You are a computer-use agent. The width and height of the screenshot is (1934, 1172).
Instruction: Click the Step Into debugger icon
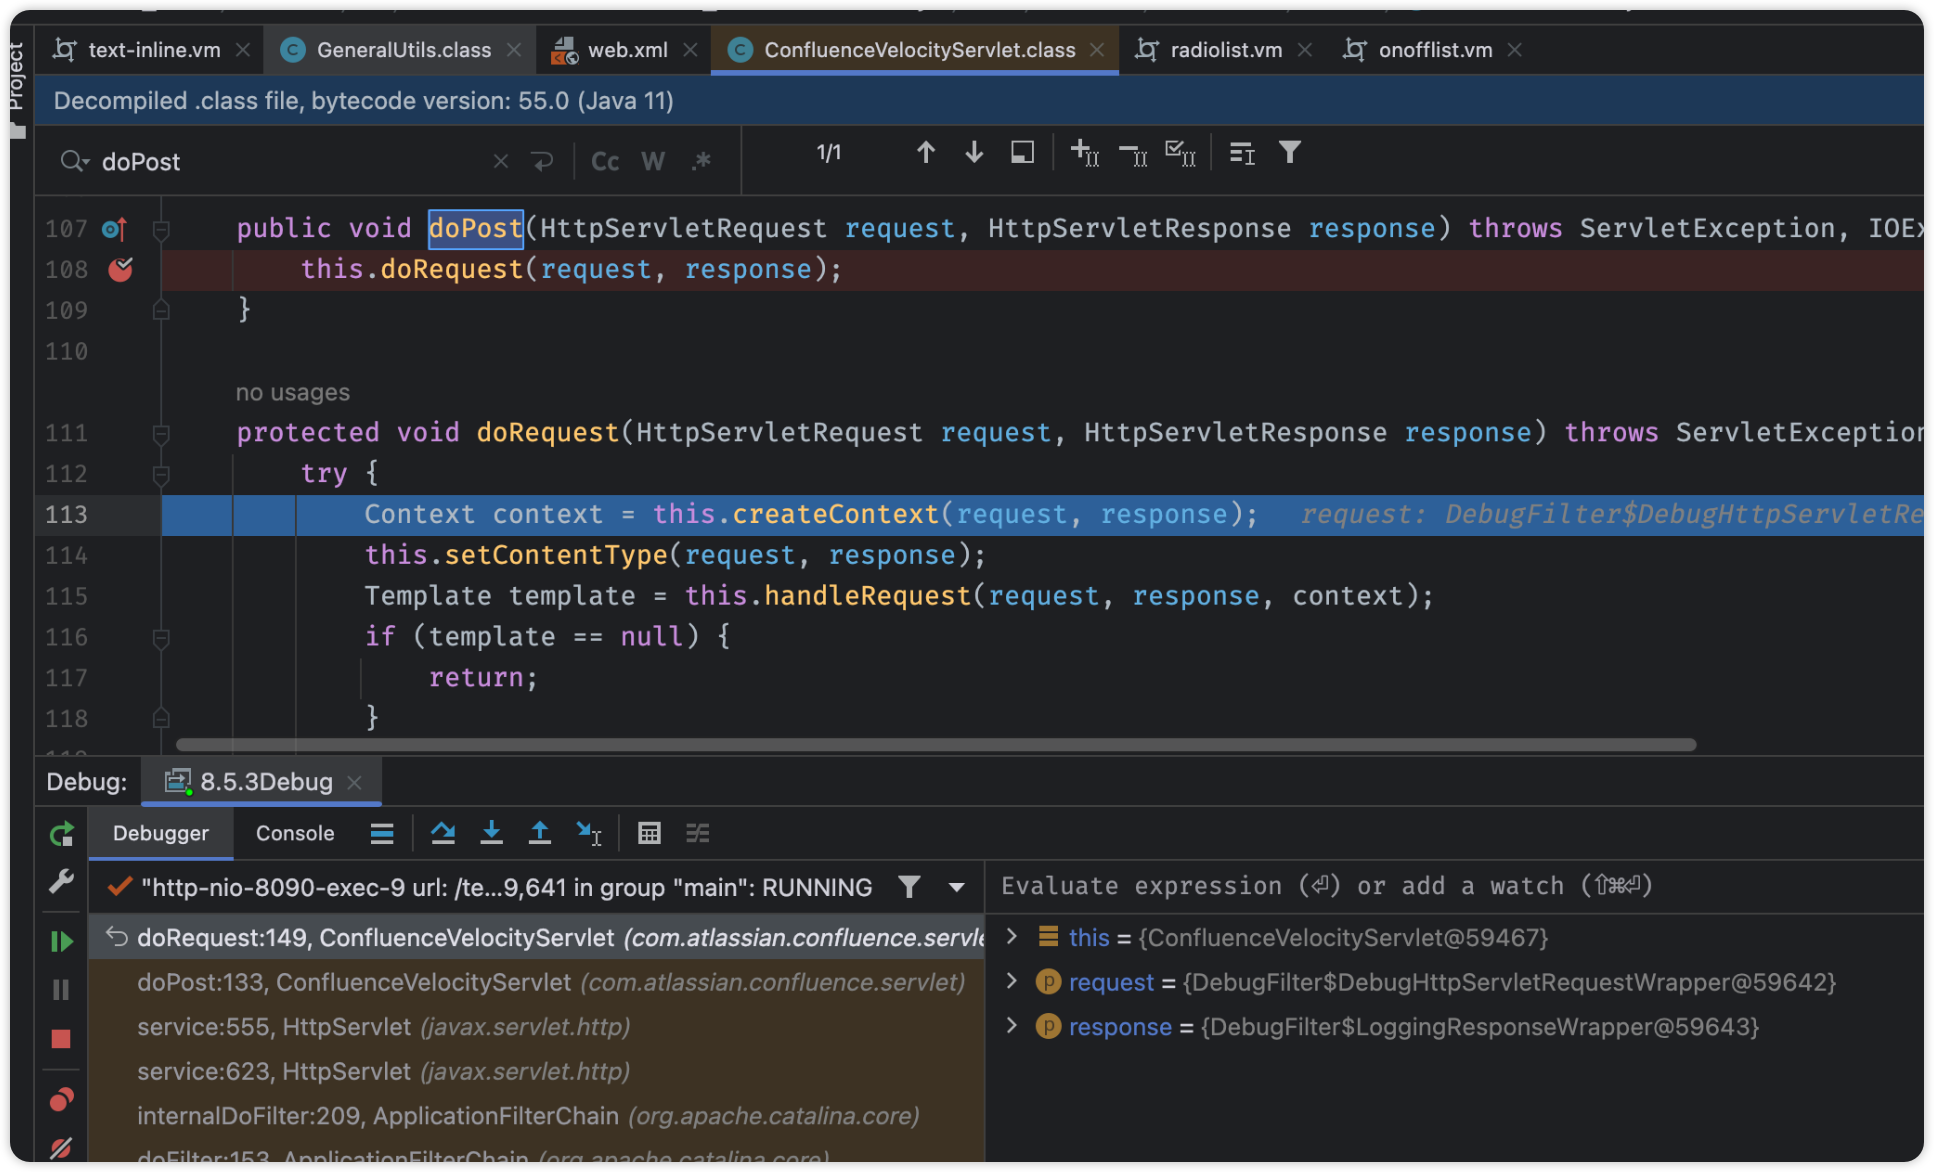click(493, 833)
